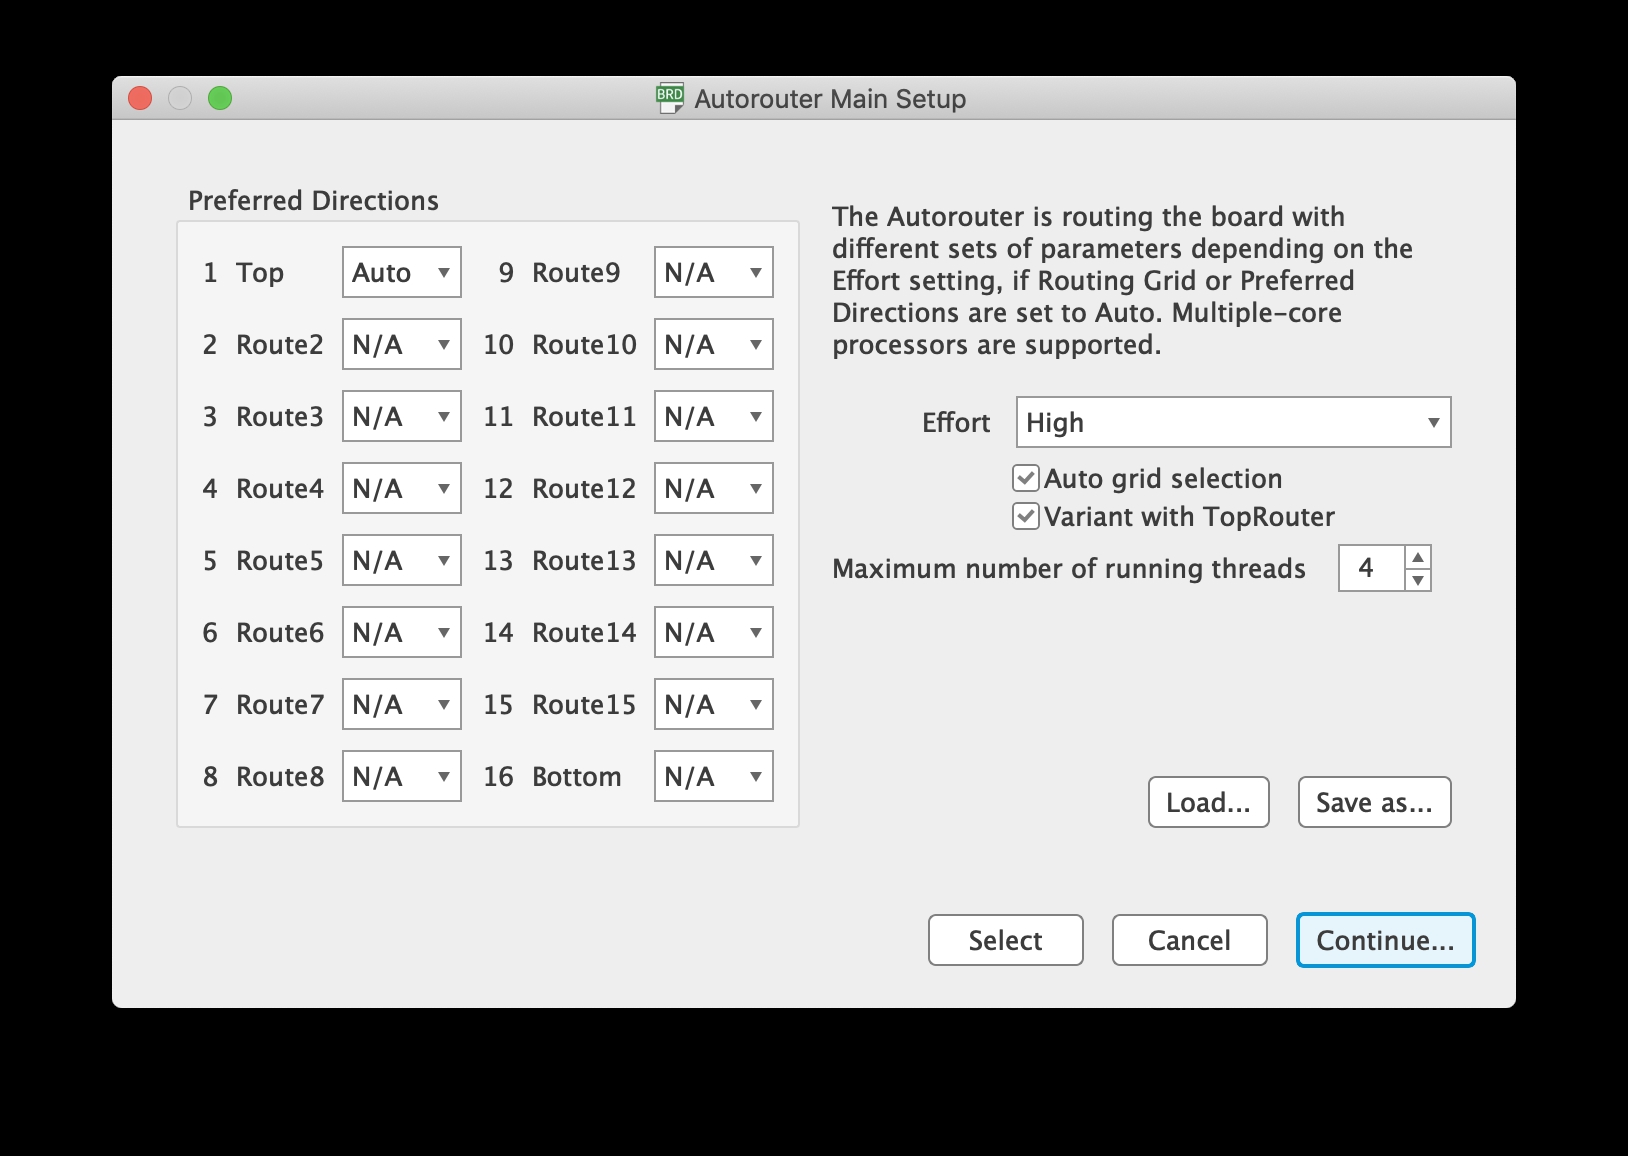
Task: Close the Autorouter Main Setup window
Action: tap(140, 98)
